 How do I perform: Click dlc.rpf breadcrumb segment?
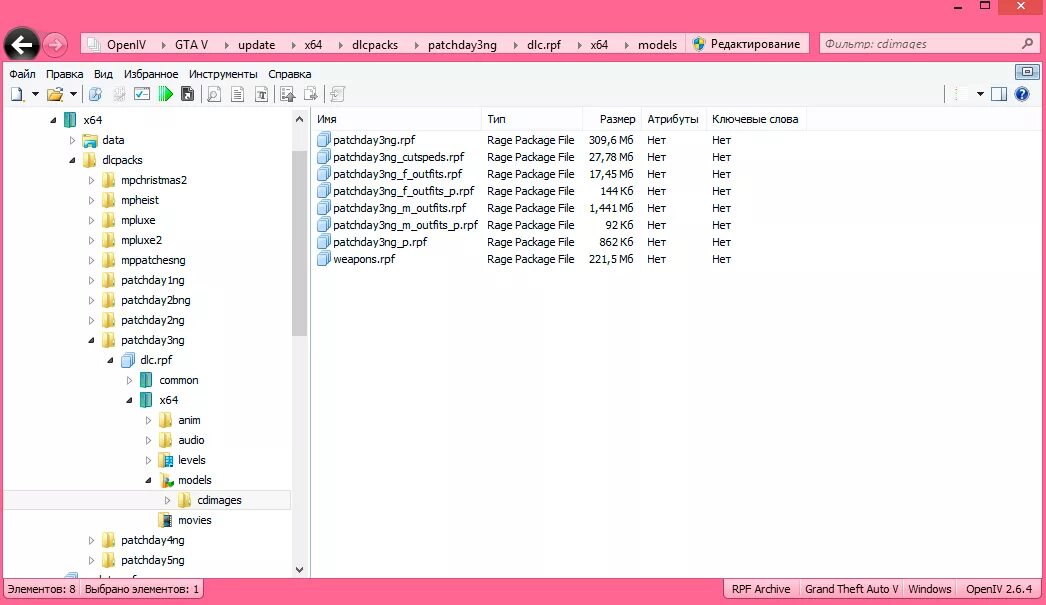click(x=544, y=45)
